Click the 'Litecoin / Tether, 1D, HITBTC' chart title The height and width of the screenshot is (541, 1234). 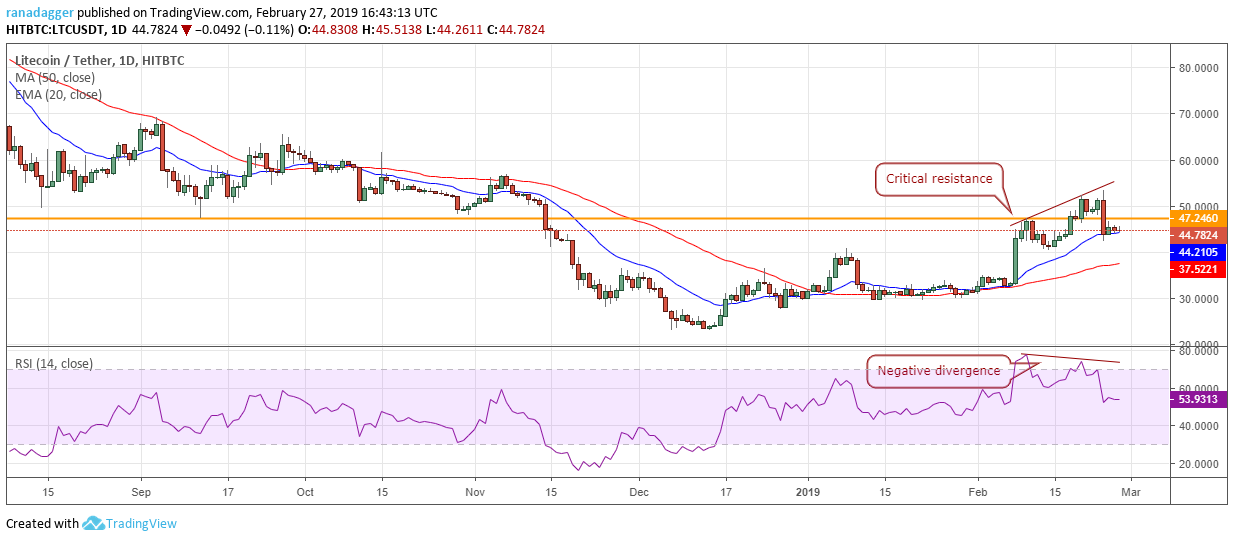tap(100, 61)
